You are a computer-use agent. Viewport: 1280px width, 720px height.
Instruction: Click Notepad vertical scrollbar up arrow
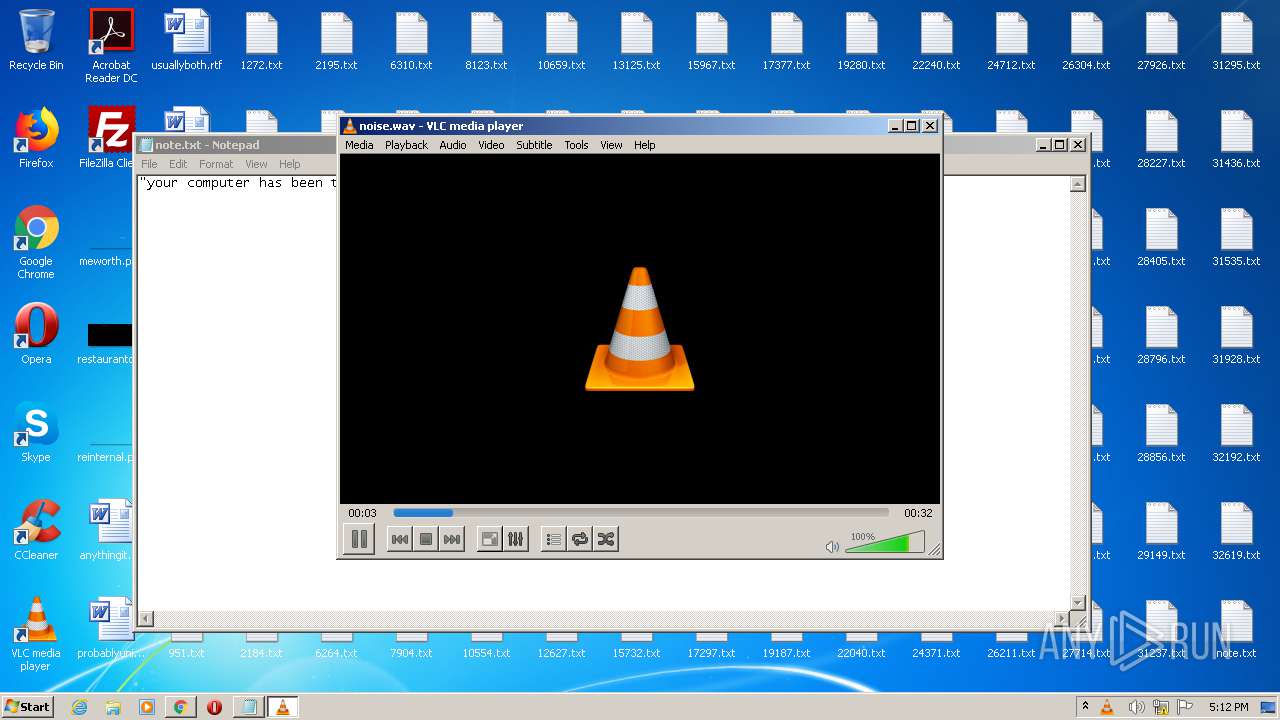(1077, 184)
